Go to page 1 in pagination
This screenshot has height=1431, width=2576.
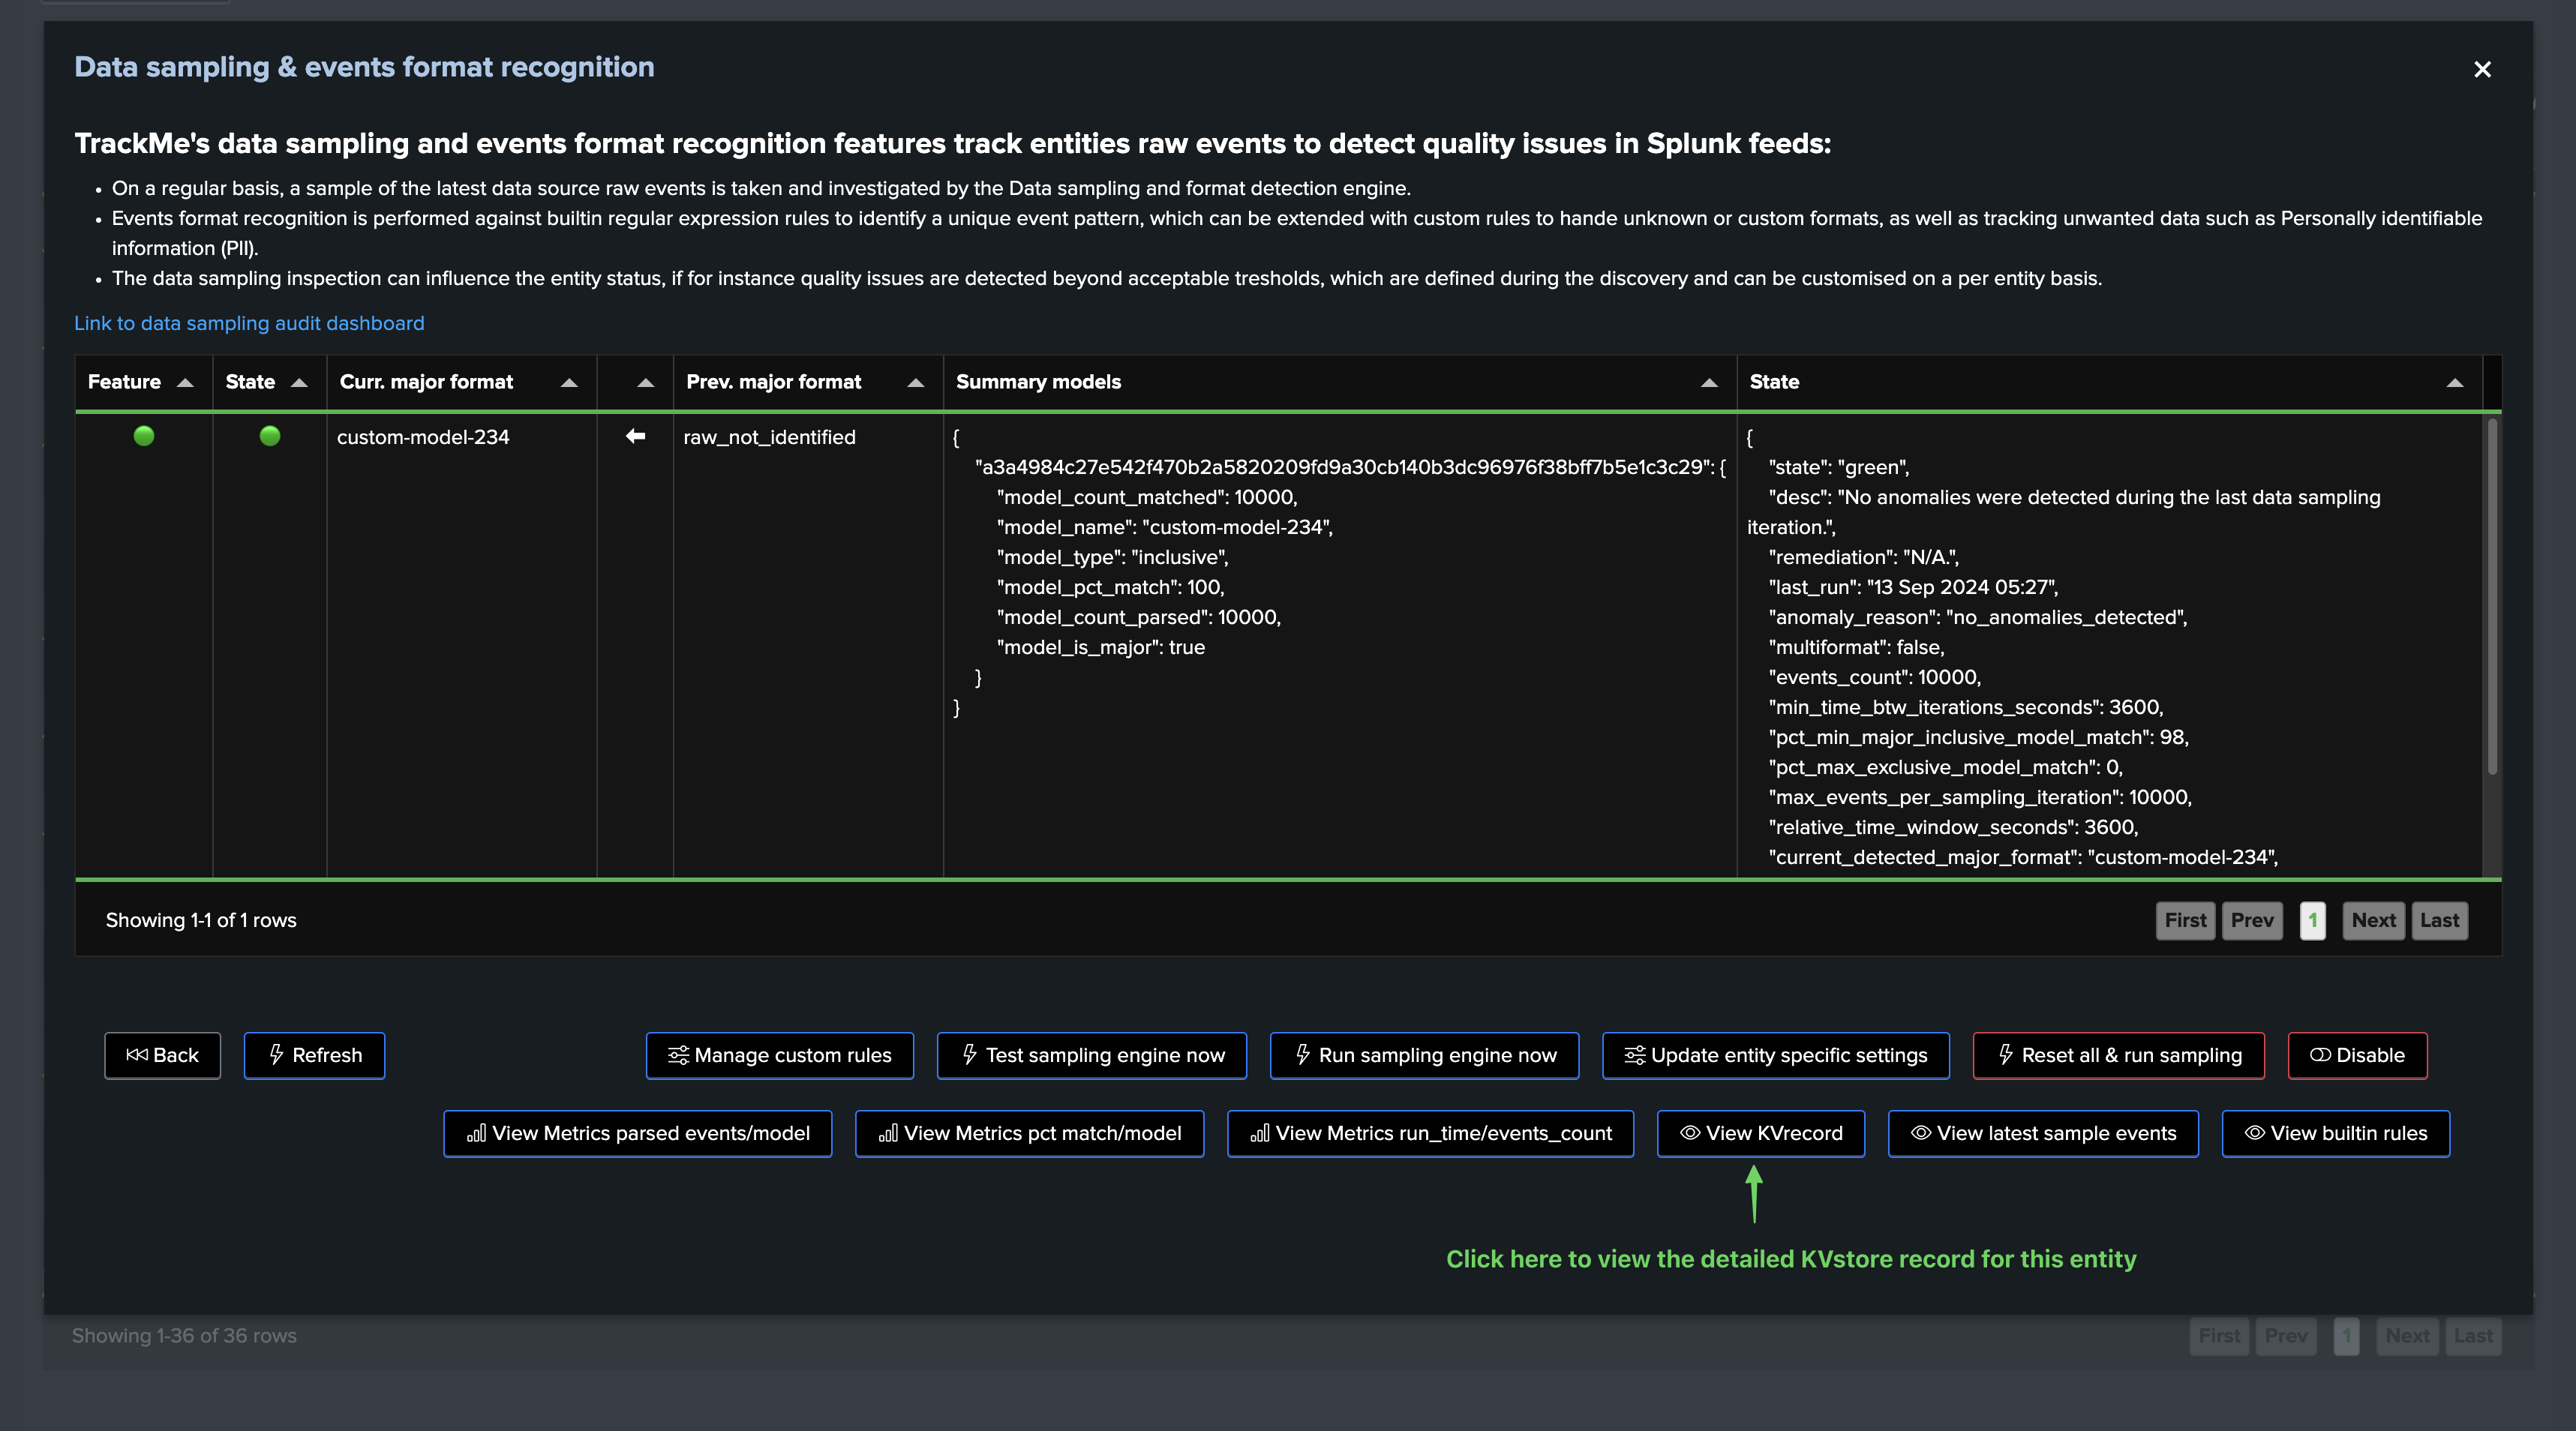[x=2311, y=920]
